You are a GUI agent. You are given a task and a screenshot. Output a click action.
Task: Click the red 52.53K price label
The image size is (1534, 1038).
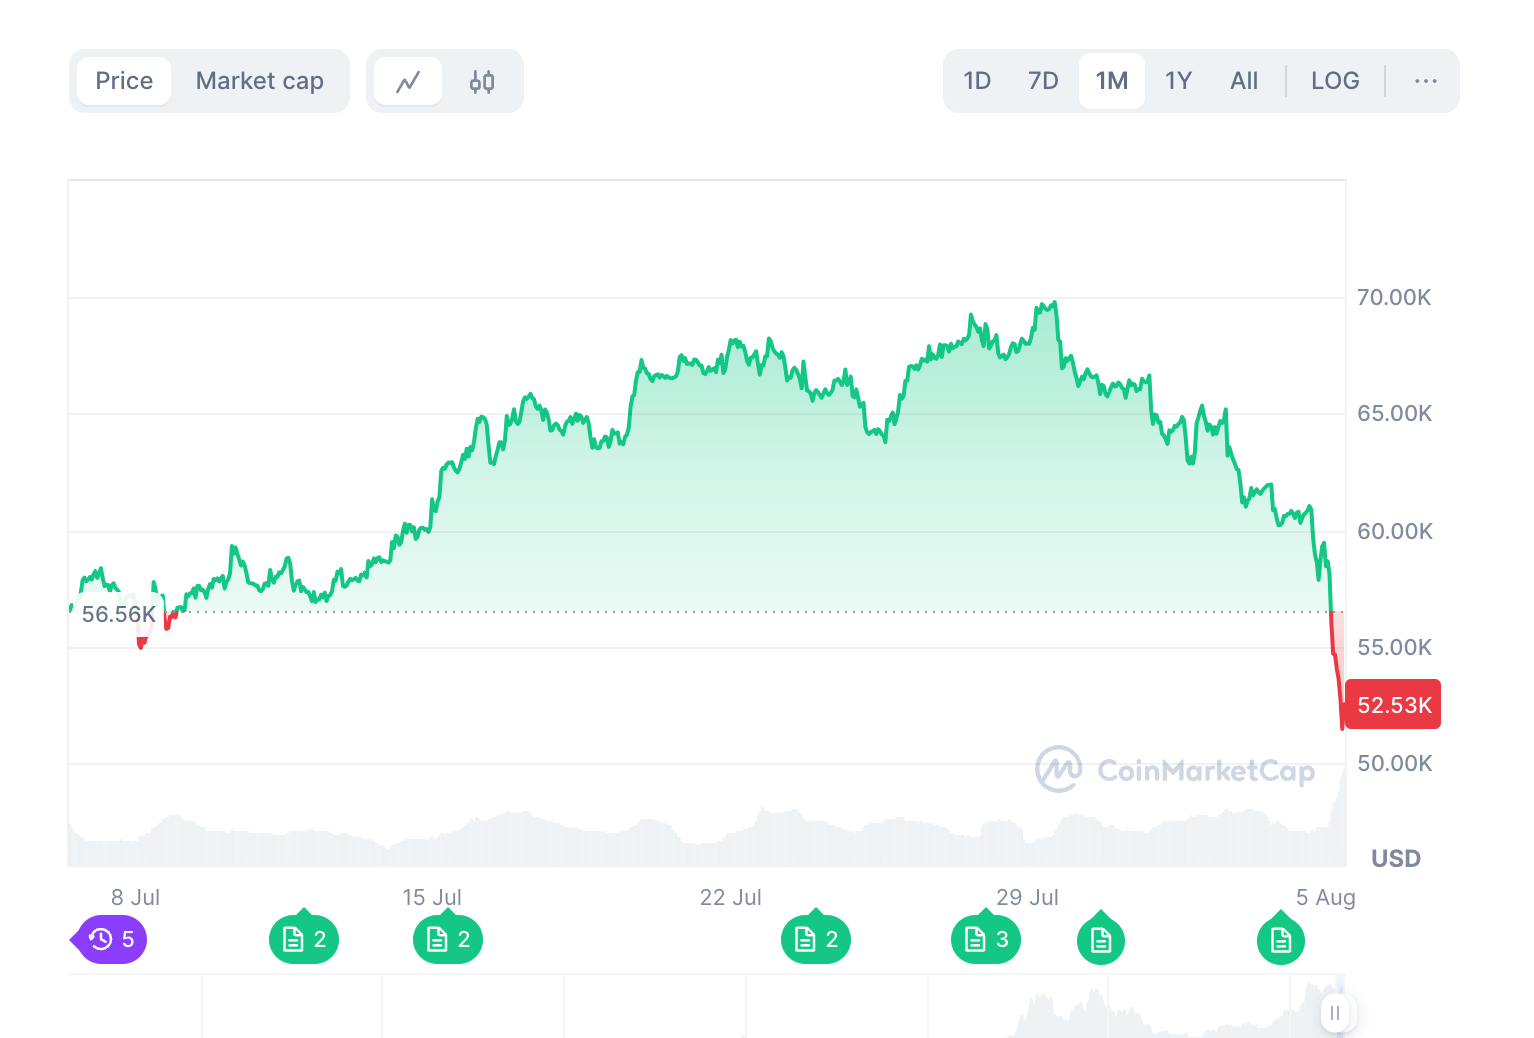[x=1392, y=704]
